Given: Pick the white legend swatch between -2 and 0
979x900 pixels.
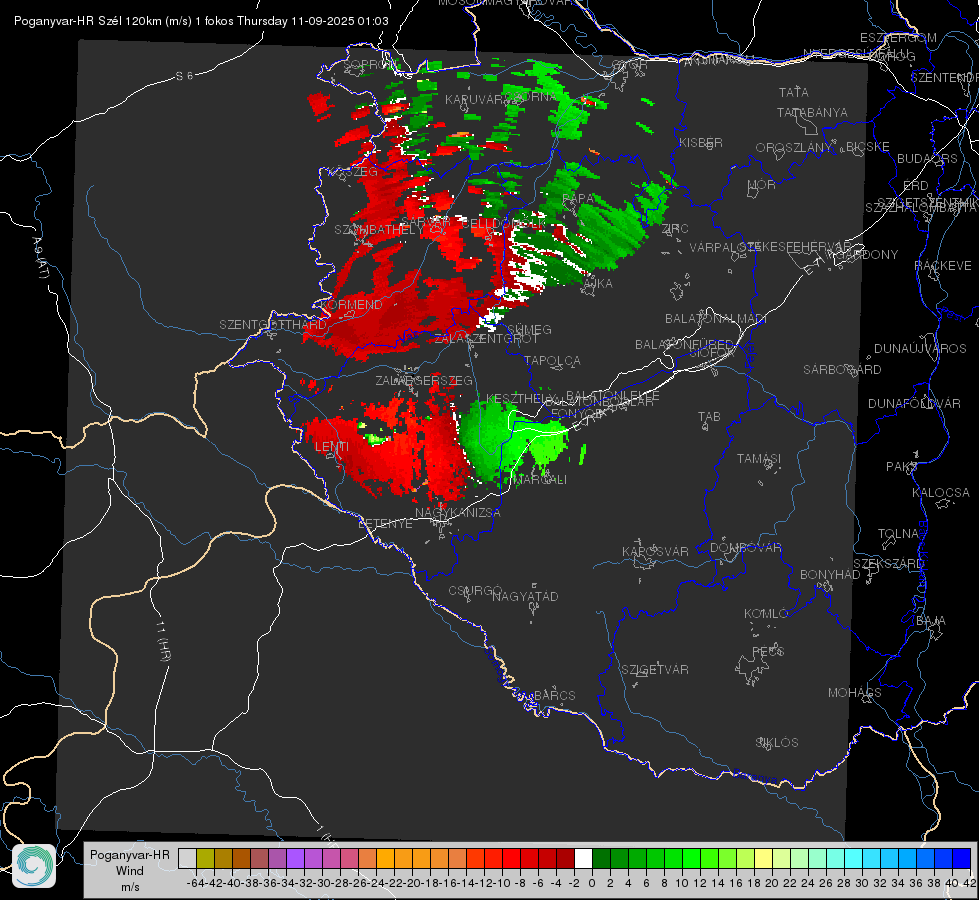Looking at the screenshot, I should pyautogui.click(x=583, y=858).
